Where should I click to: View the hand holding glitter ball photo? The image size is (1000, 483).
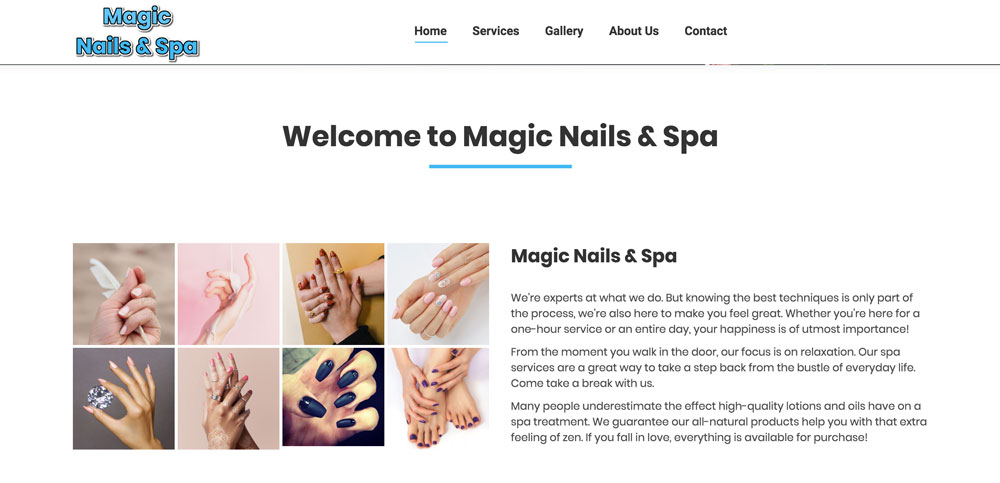[124, 399]
